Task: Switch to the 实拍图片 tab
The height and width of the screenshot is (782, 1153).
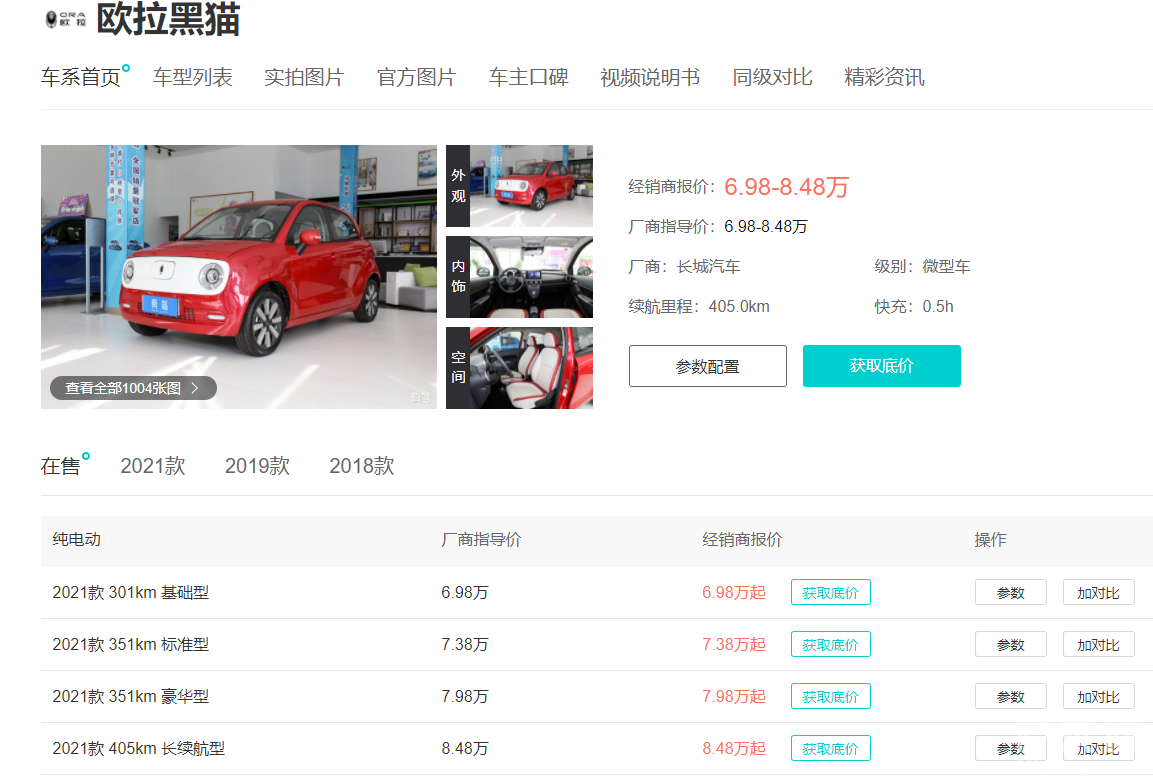Action: [x=304, y=78]
